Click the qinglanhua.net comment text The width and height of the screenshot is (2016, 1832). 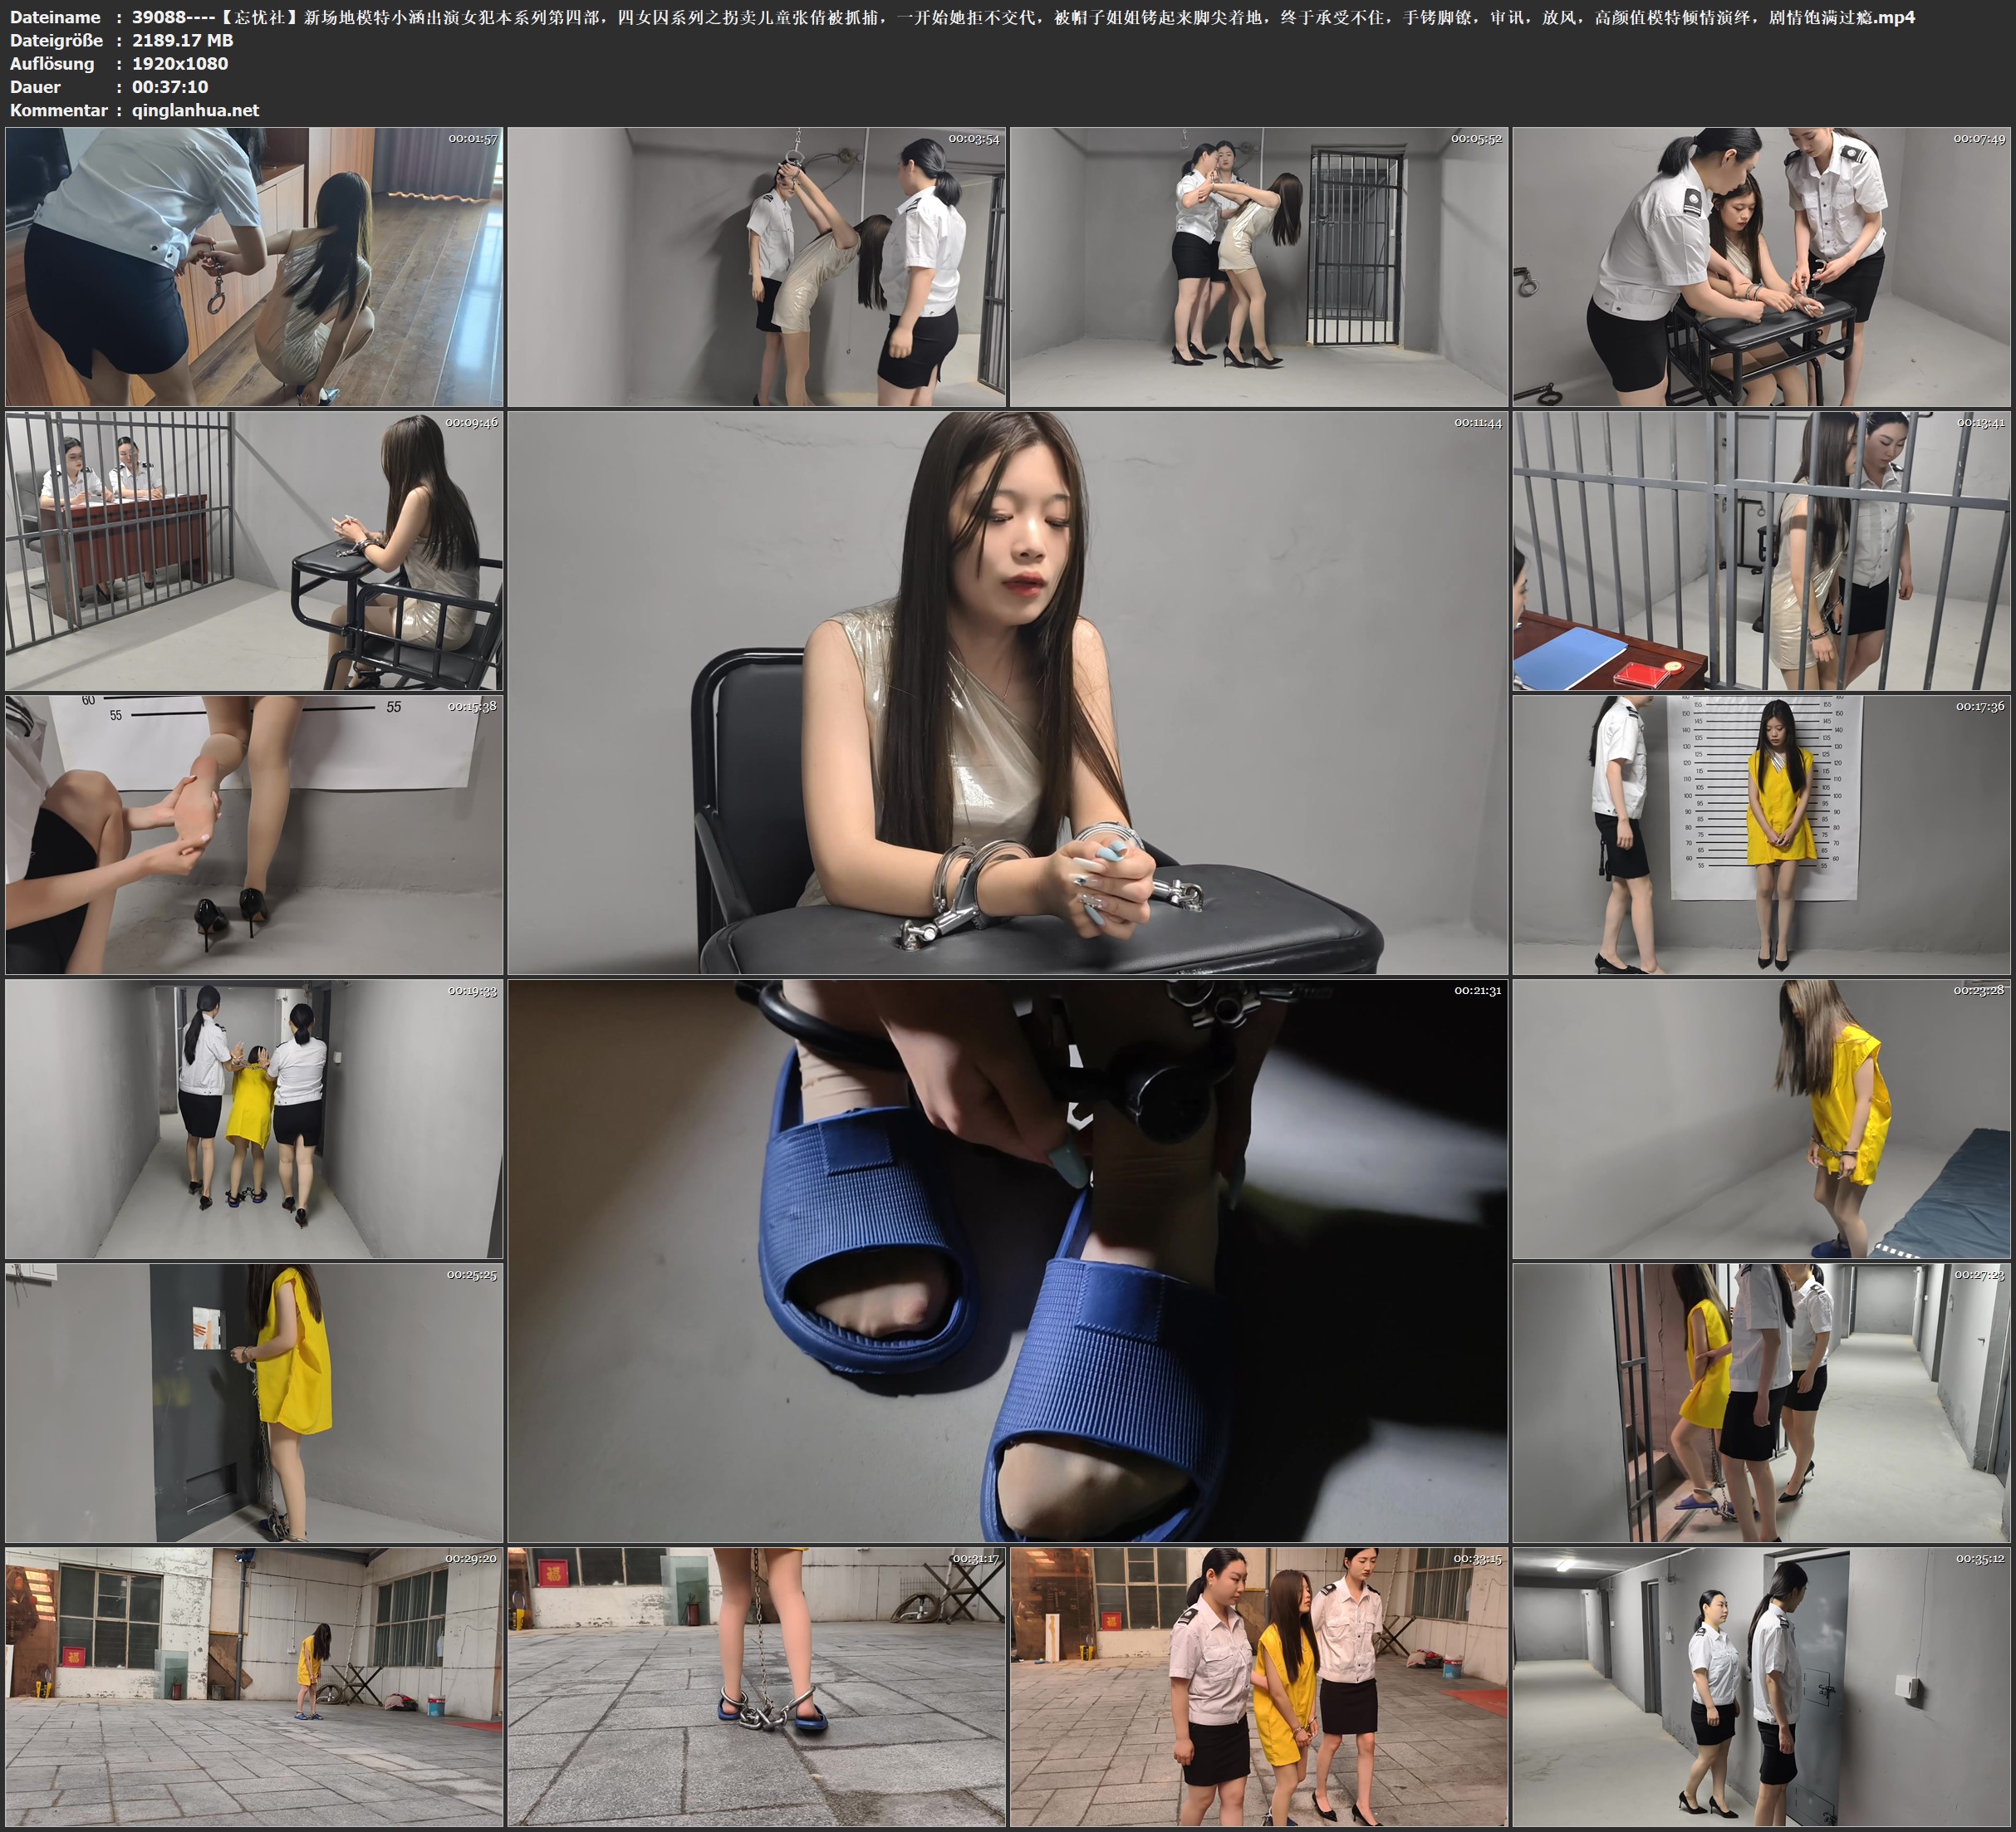pos(195,110)
